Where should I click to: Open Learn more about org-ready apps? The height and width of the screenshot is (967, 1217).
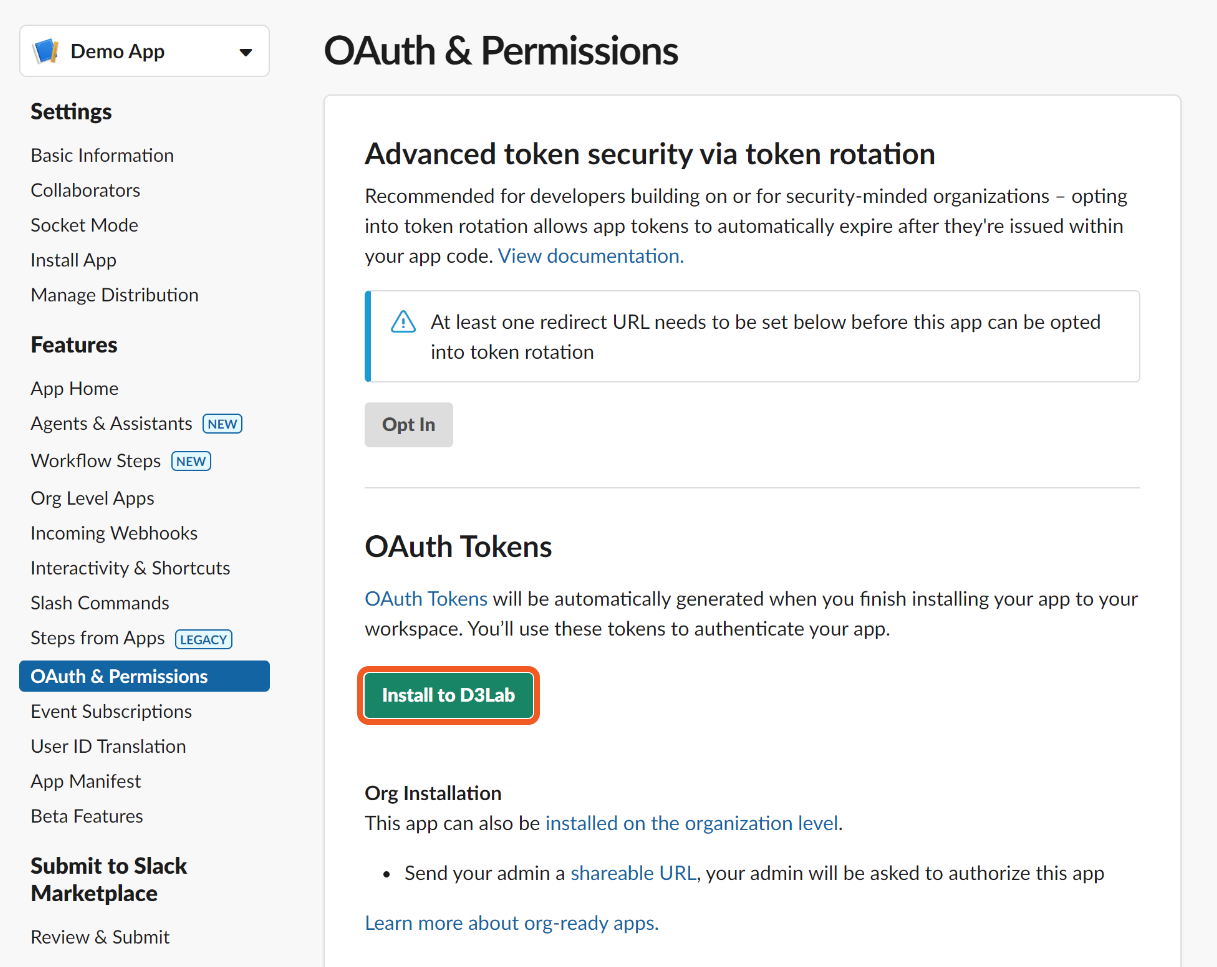(511, 923)
